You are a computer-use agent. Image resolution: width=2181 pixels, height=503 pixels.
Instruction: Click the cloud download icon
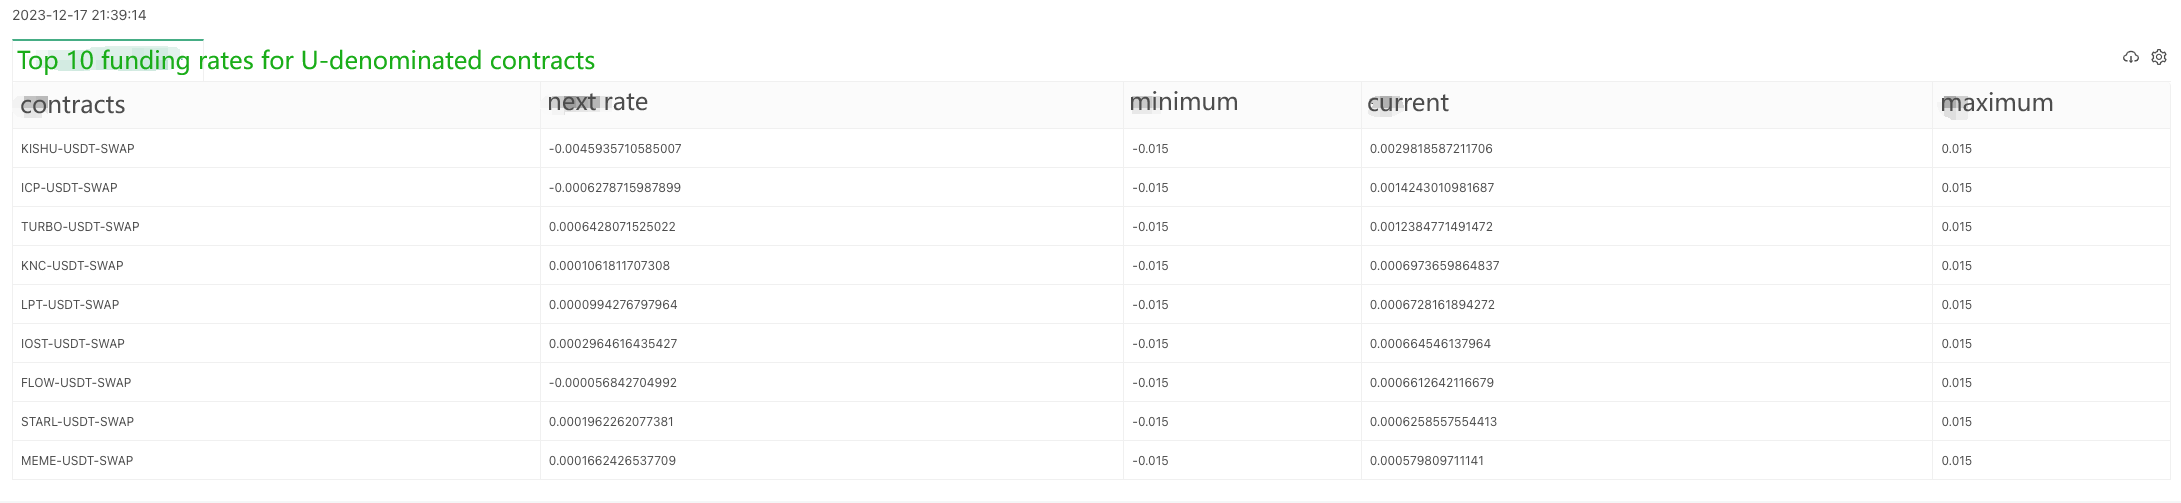click(x=2130, y=58)
